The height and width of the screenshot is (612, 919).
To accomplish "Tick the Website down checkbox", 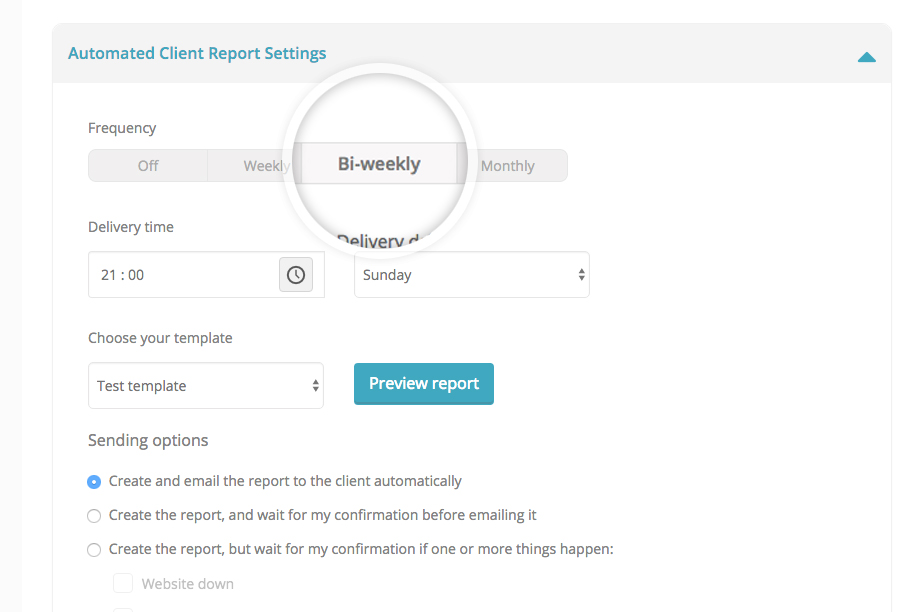I will 123,584.
